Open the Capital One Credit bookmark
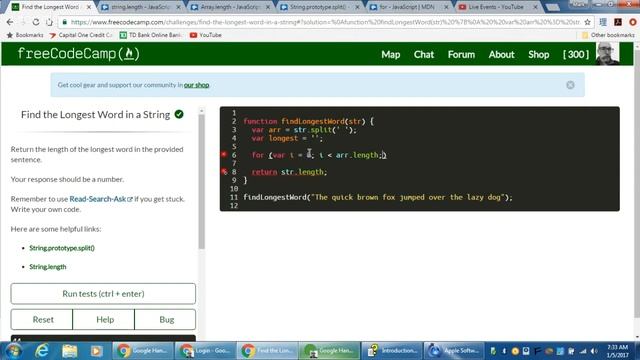Image resolution: width=640 pixels, height=360 pixels. (x=80, y=35)
